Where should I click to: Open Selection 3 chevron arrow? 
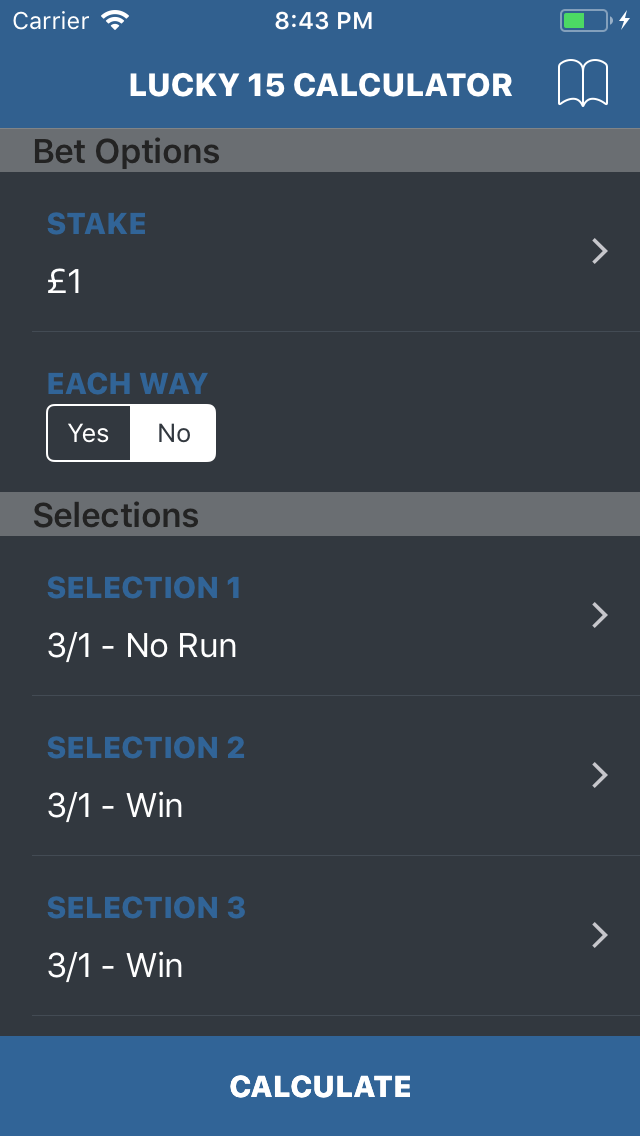pyautogui.click(x=599, y=935)
